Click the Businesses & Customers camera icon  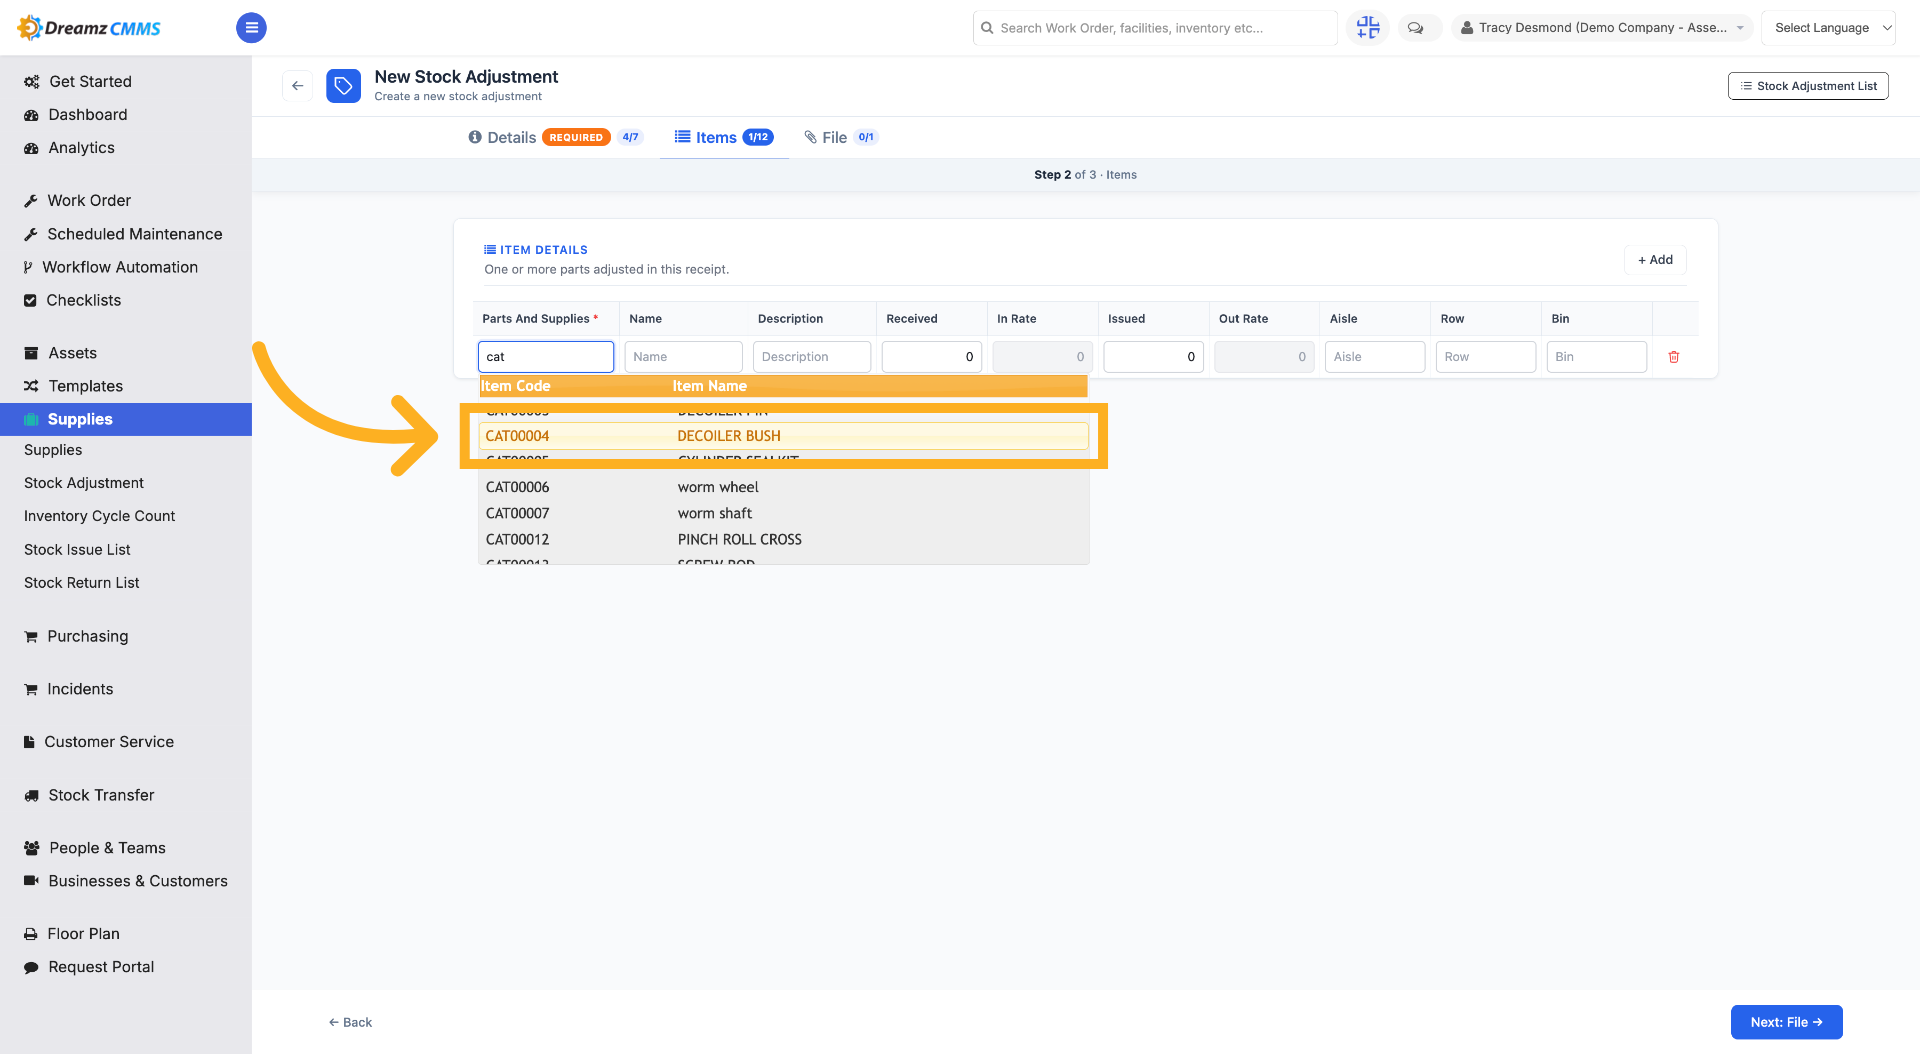(31, 881)
